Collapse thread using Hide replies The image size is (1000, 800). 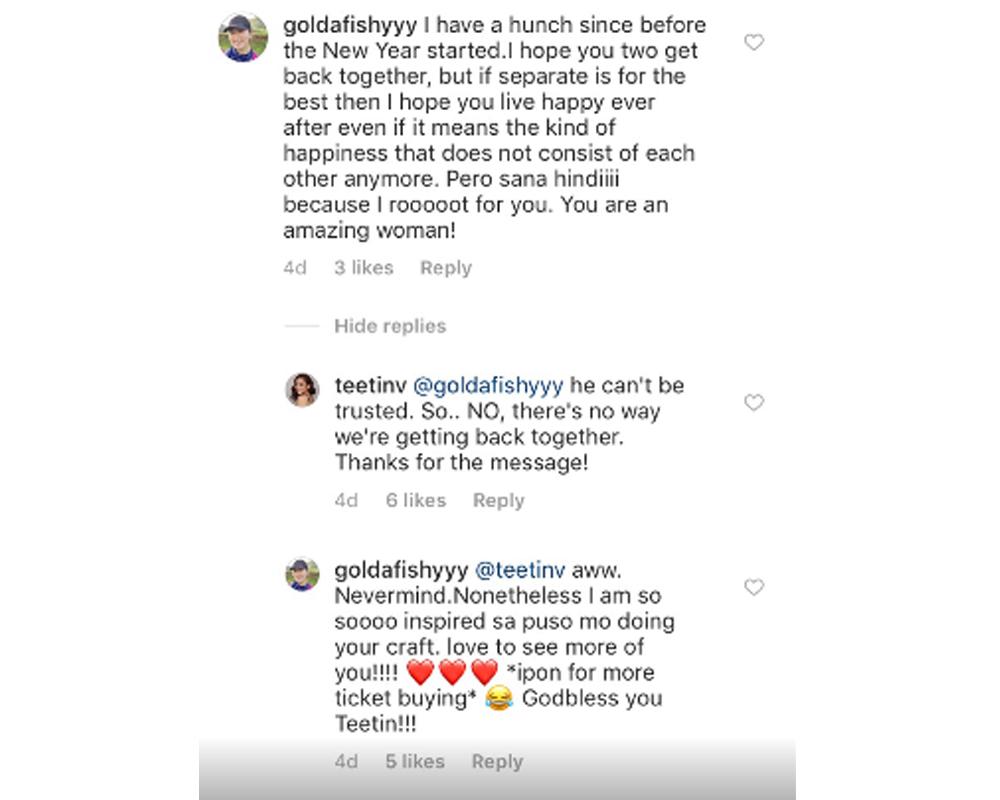[x=390, y=326]
